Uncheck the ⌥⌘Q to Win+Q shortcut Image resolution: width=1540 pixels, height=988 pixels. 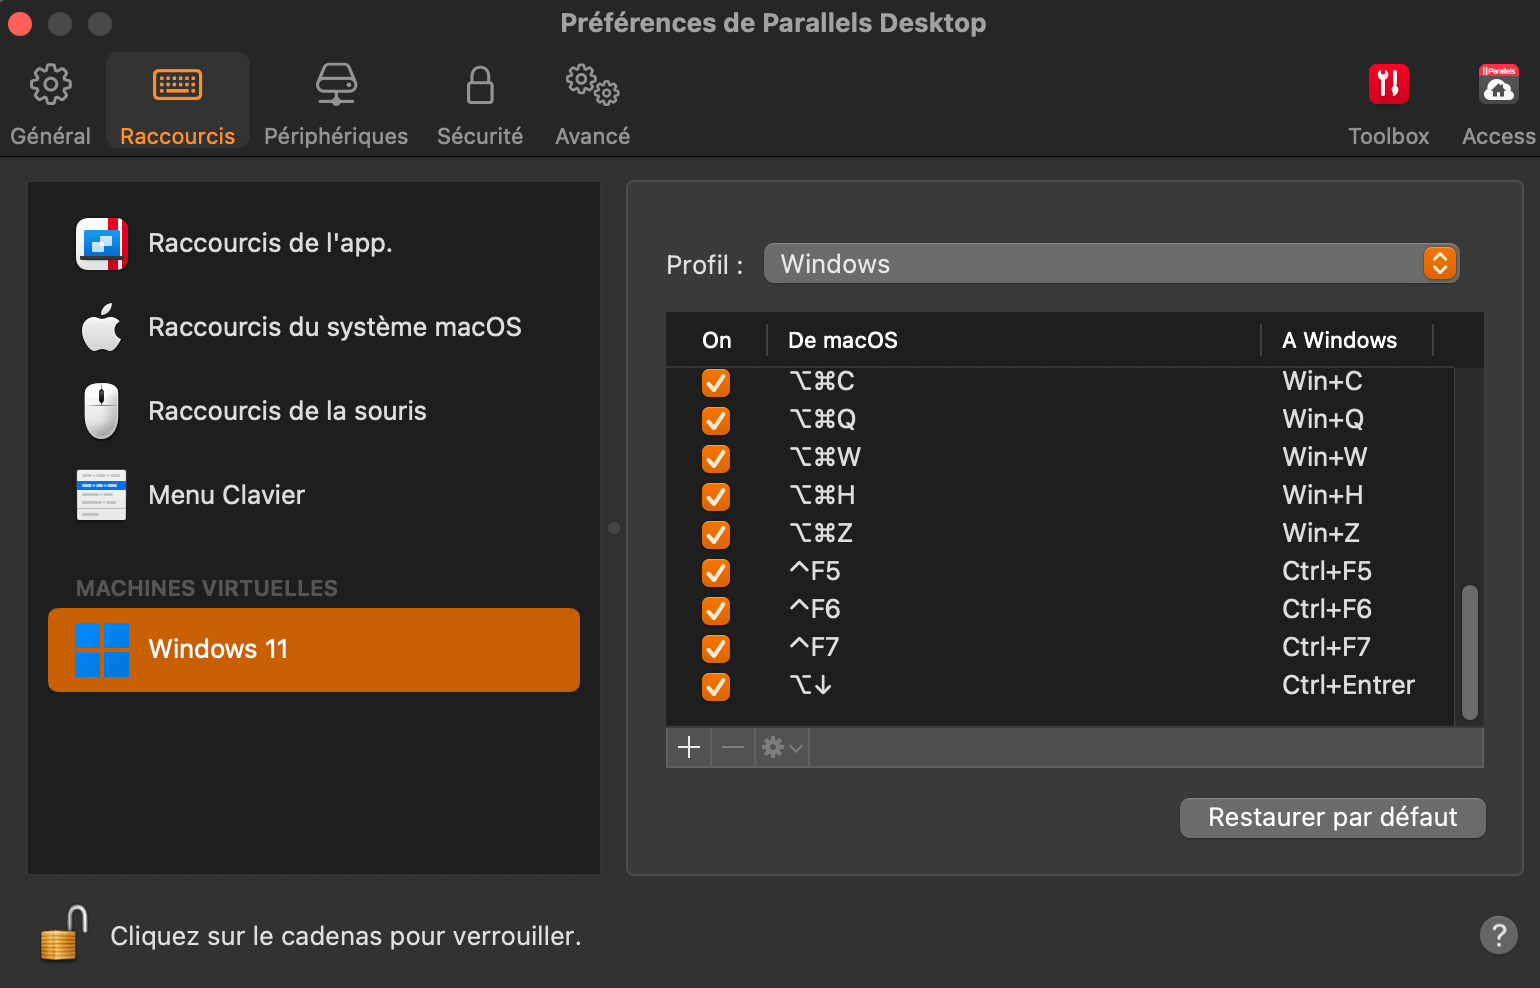coord(716,420)
